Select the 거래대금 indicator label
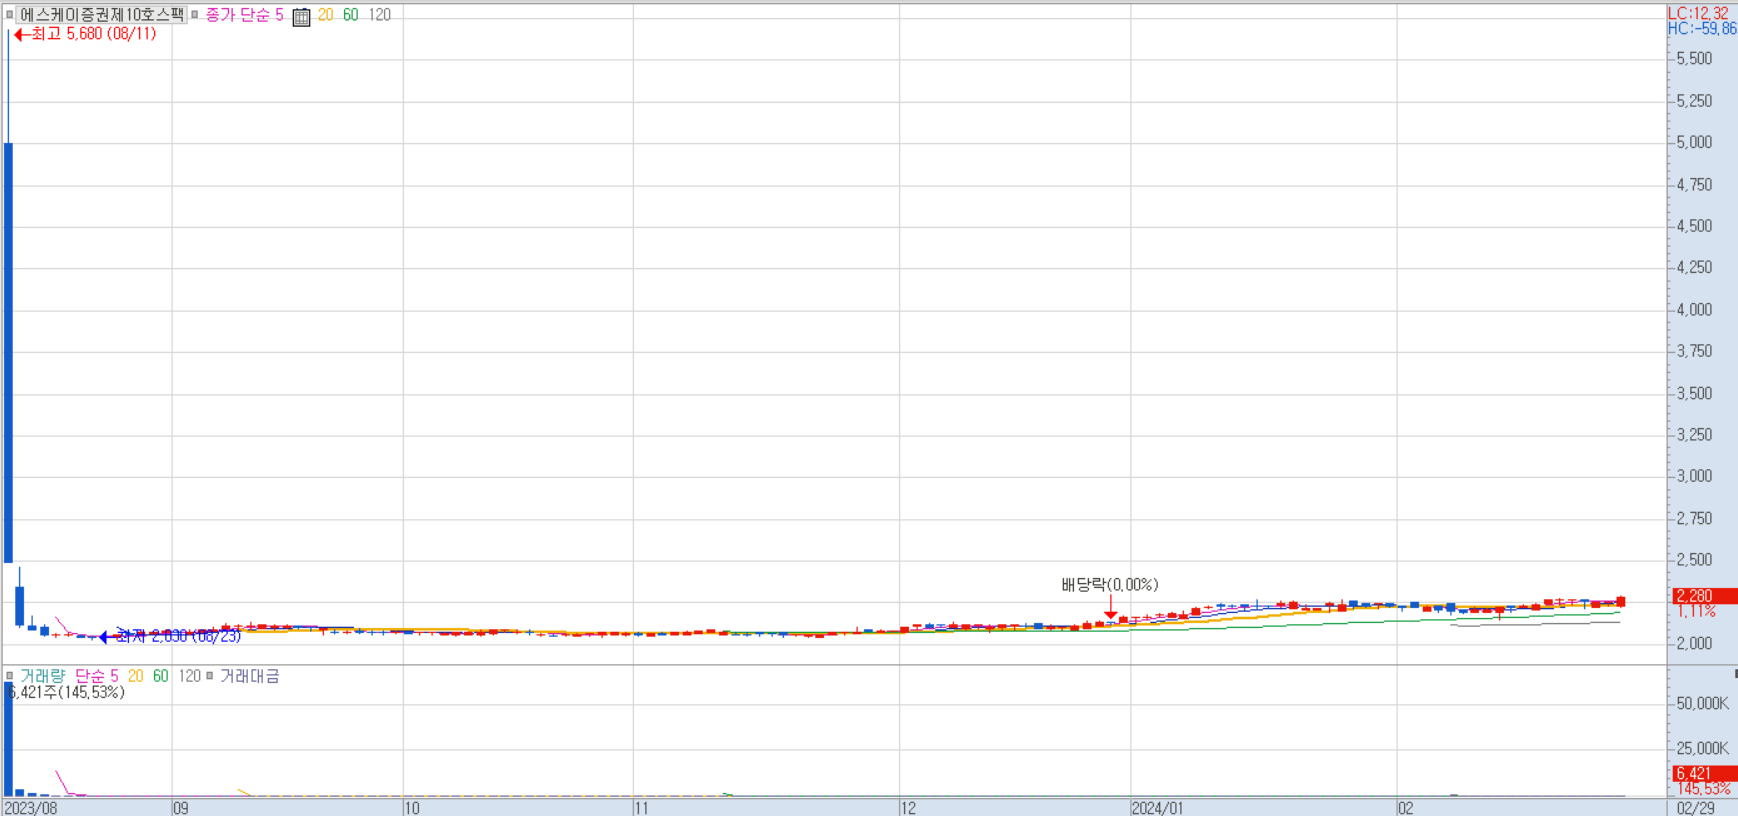This screenshot has height=816, width=1738. point(249,676)
